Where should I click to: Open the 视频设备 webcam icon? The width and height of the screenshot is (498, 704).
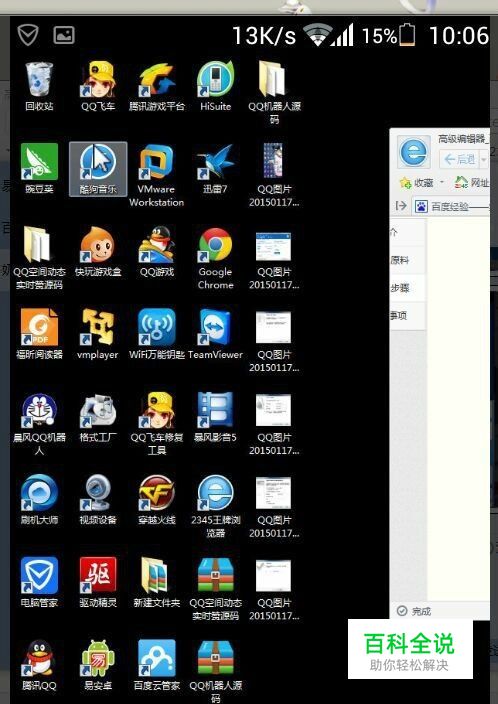tap(98, 500)
